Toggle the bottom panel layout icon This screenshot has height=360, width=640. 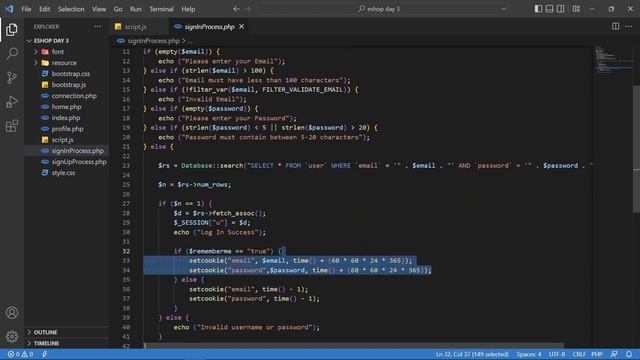549,9
